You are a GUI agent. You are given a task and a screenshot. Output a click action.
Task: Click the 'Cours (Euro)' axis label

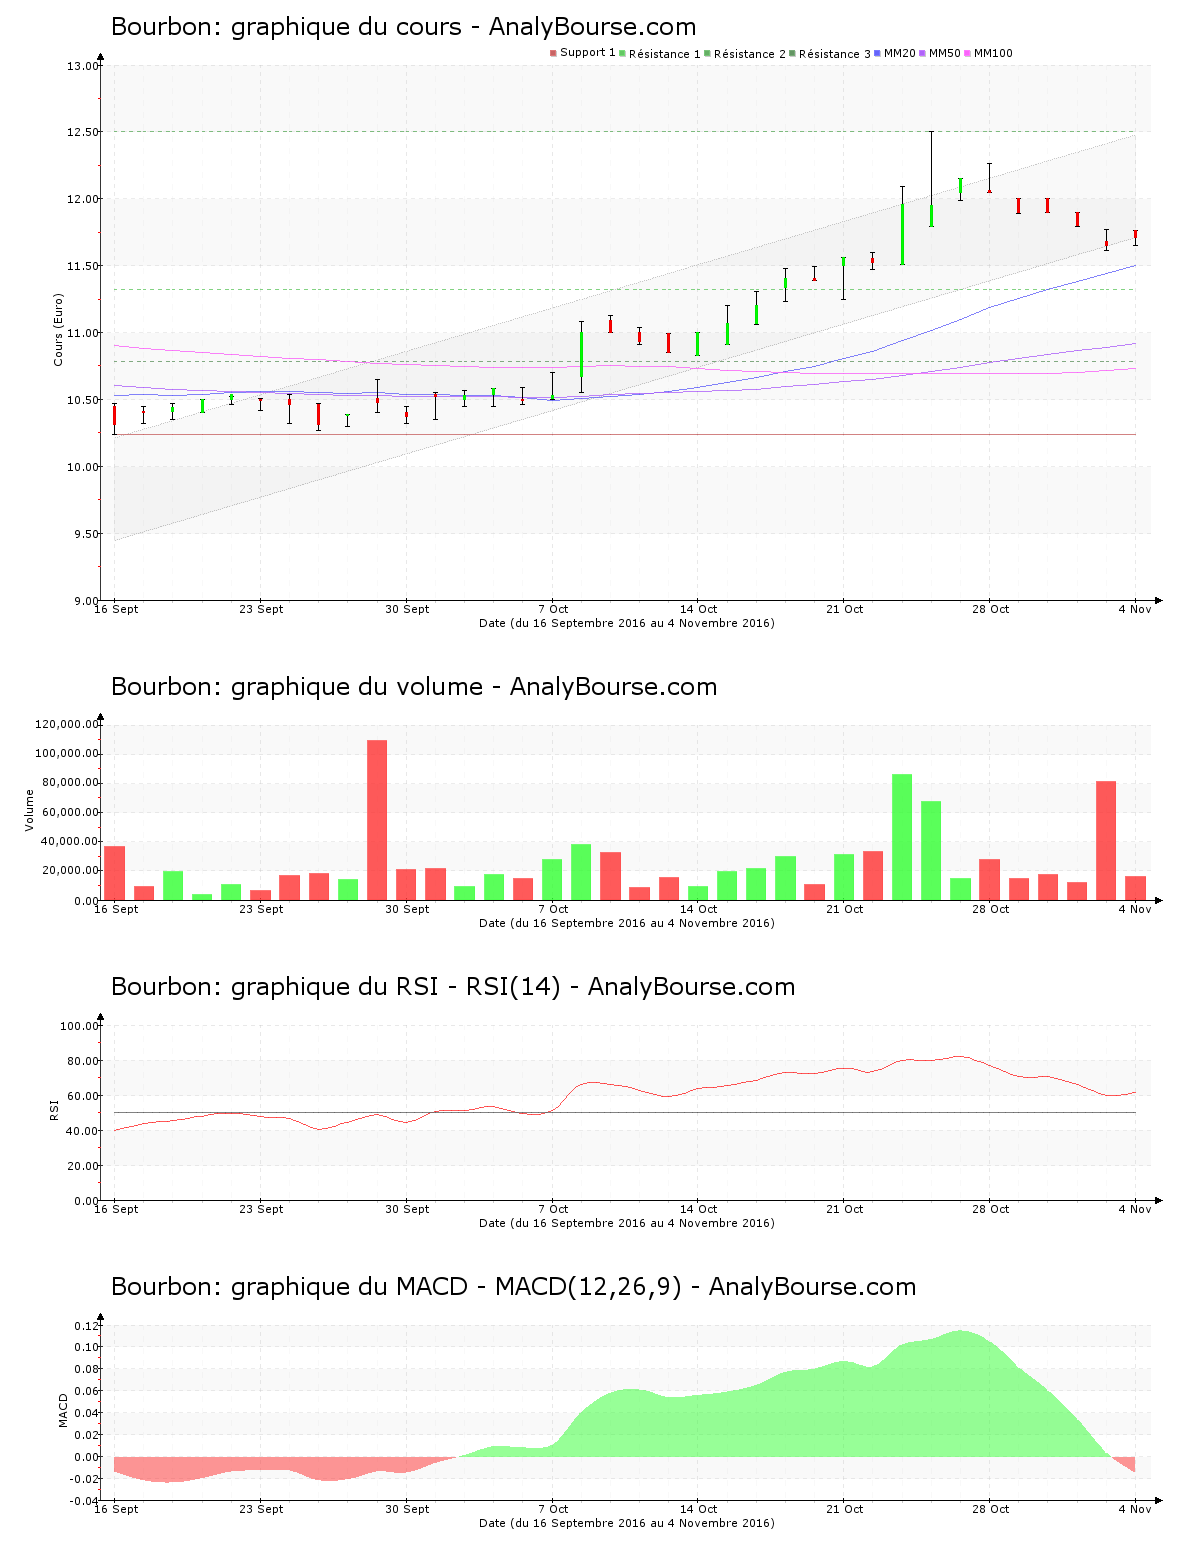click(58, 330)
